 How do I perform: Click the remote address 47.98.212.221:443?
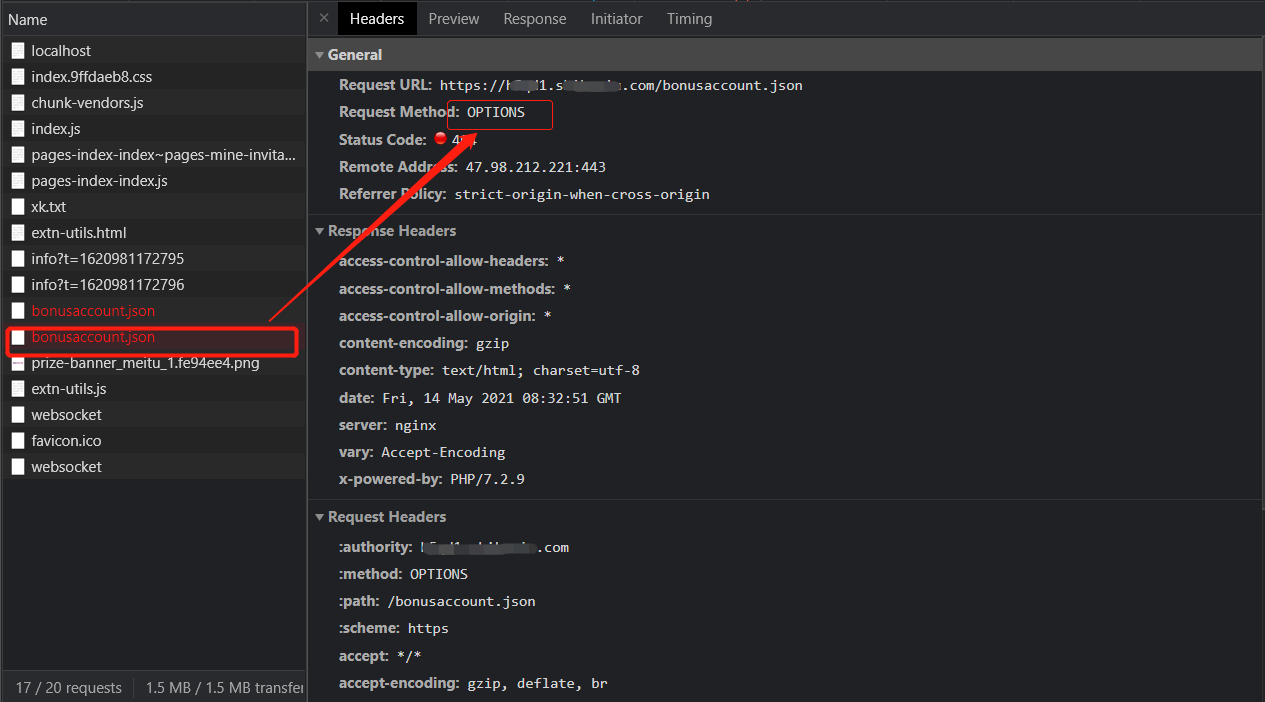(536, 167)
